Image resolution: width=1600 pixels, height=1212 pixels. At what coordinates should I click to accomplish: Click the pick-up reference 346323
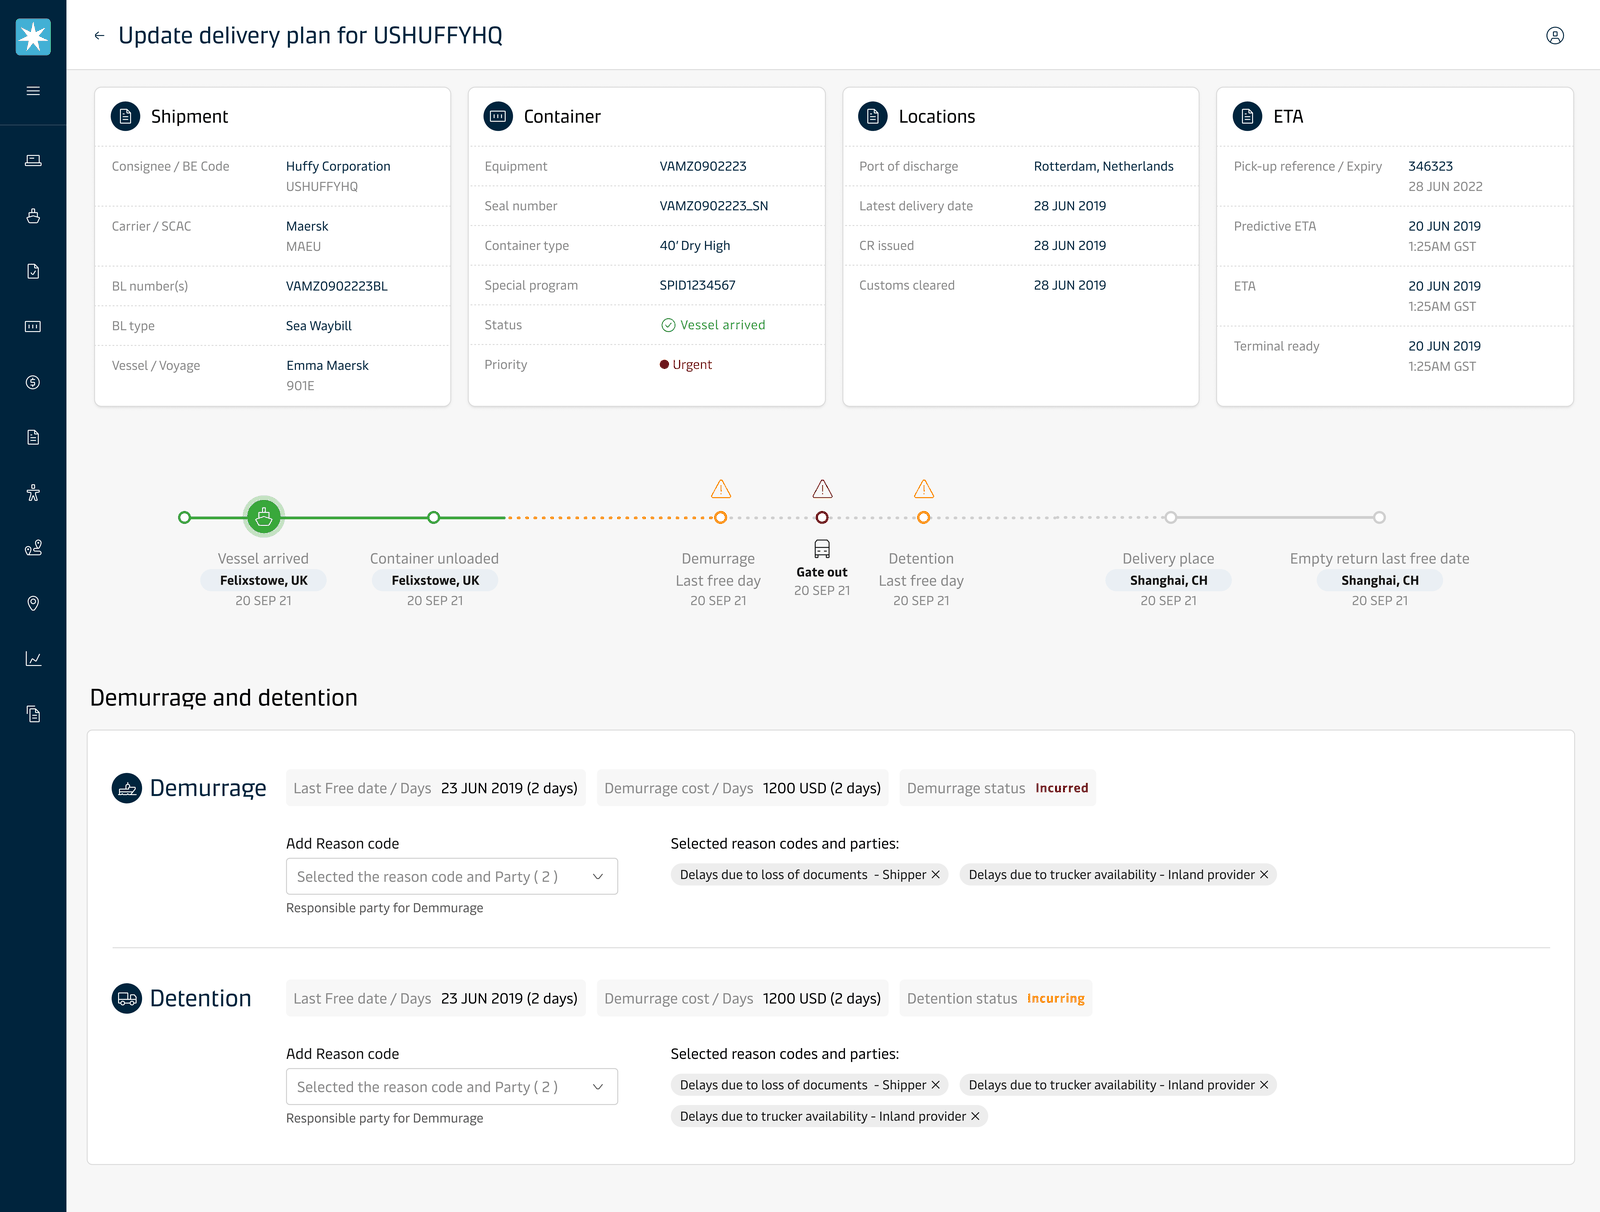(x=1431, y=166)
